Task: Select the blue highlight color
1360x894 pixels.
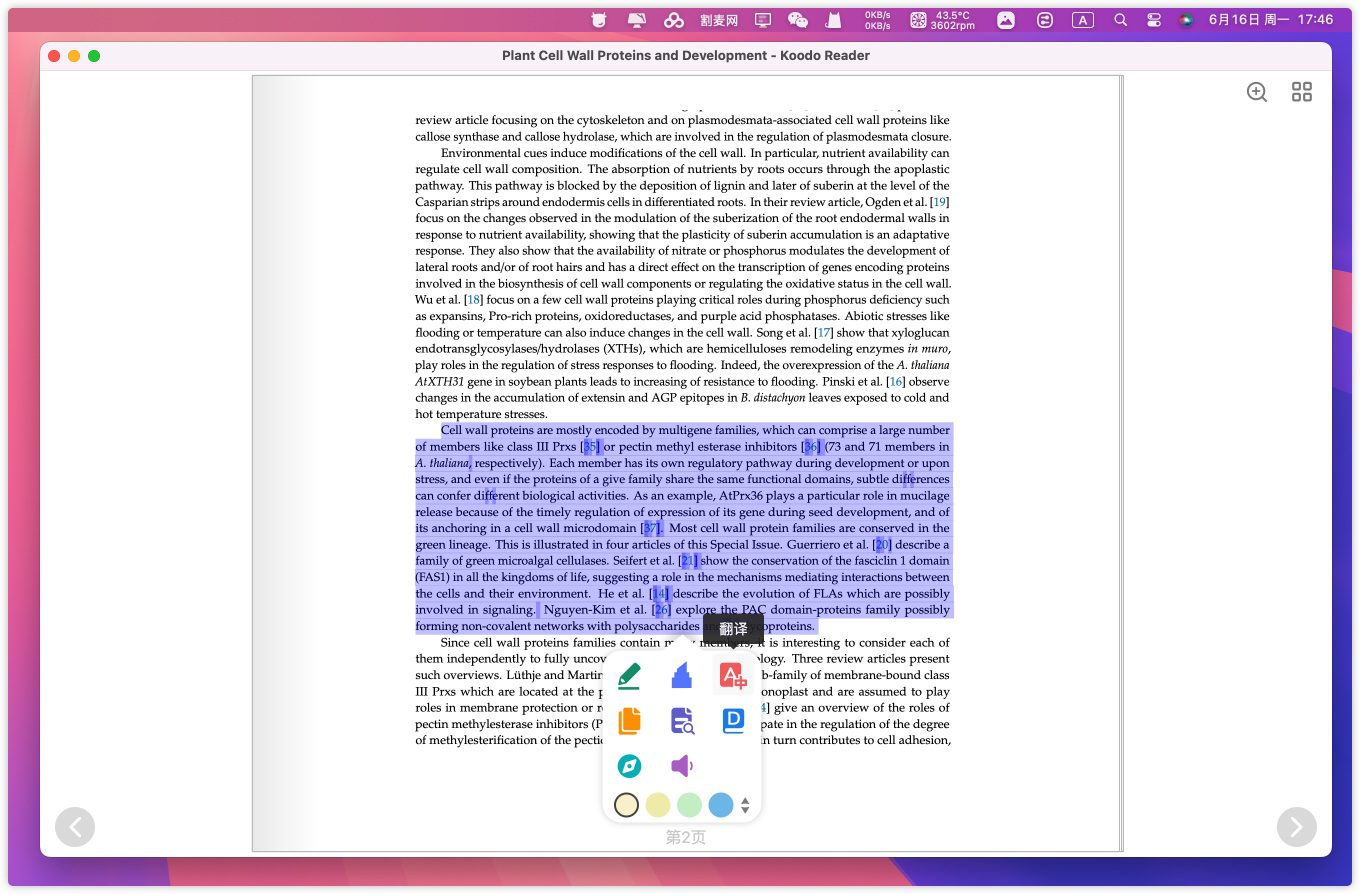Action: 720,805
